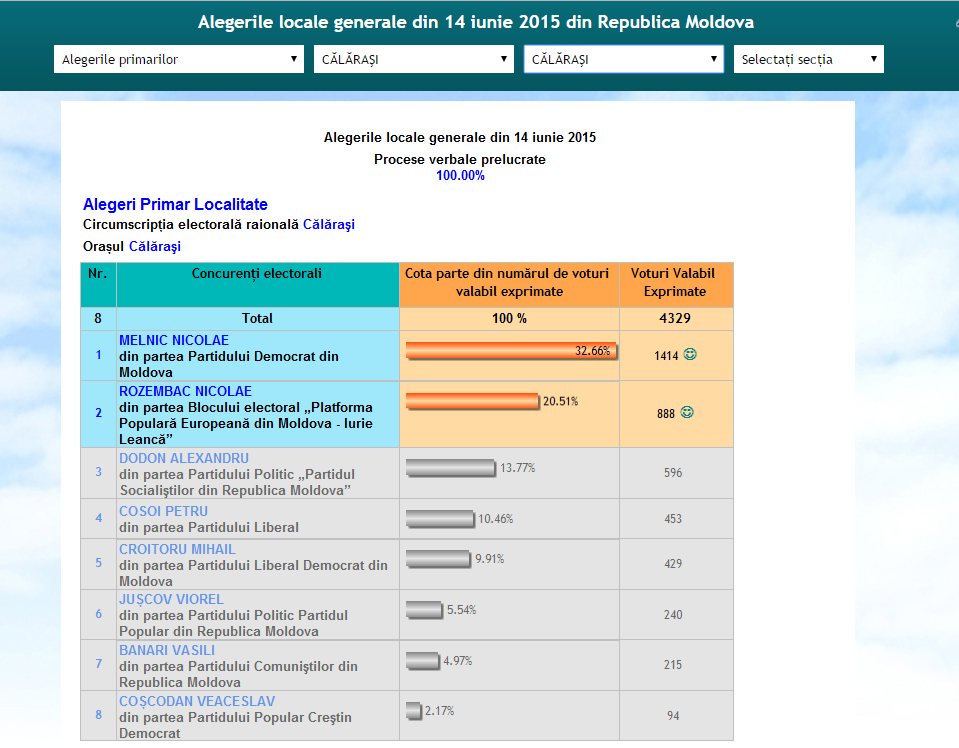Screen dimensions: 959x748
Task: Click the 'Voturi Valabil Exprimate' column header
Action: [676, 283]
